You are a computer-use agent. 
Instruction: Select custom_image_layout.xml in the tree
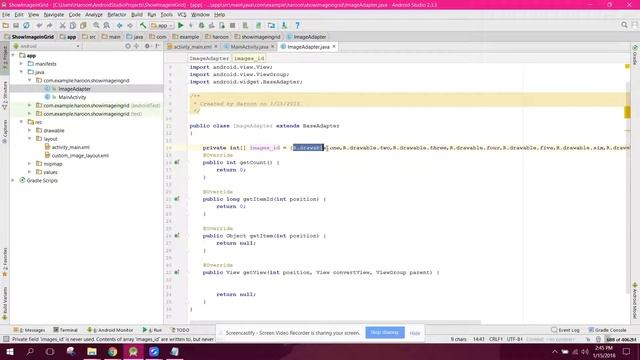pyautogui.click(x=80, y=156)
